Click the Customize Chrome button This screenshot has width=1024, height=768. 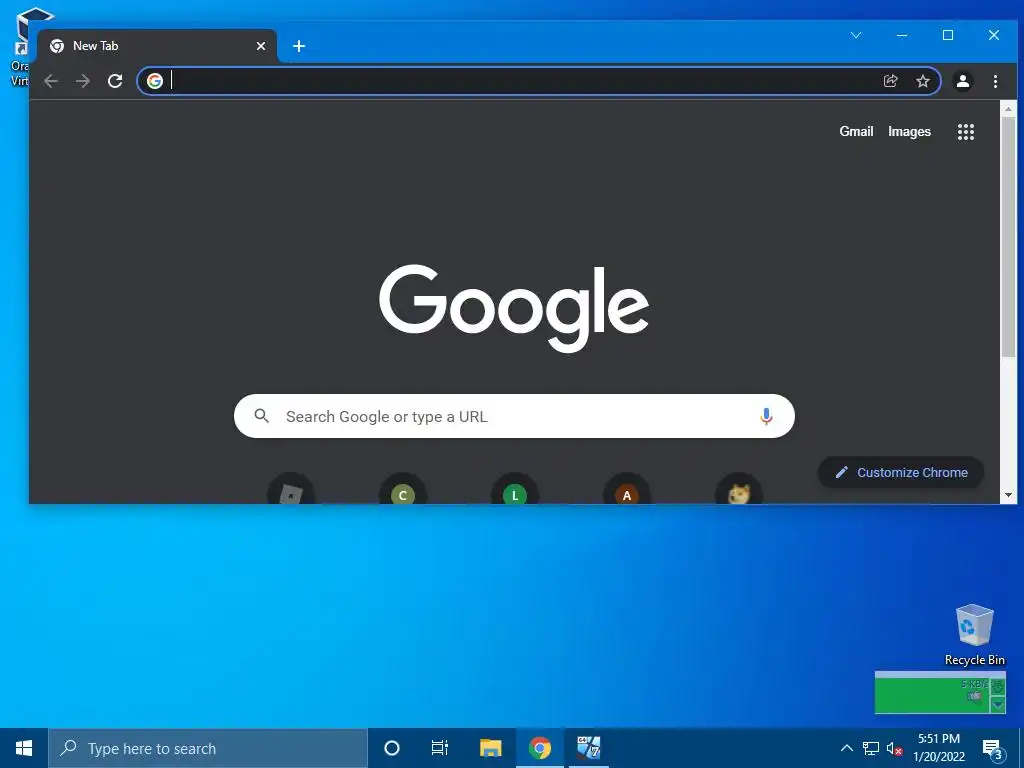[901, 472]
